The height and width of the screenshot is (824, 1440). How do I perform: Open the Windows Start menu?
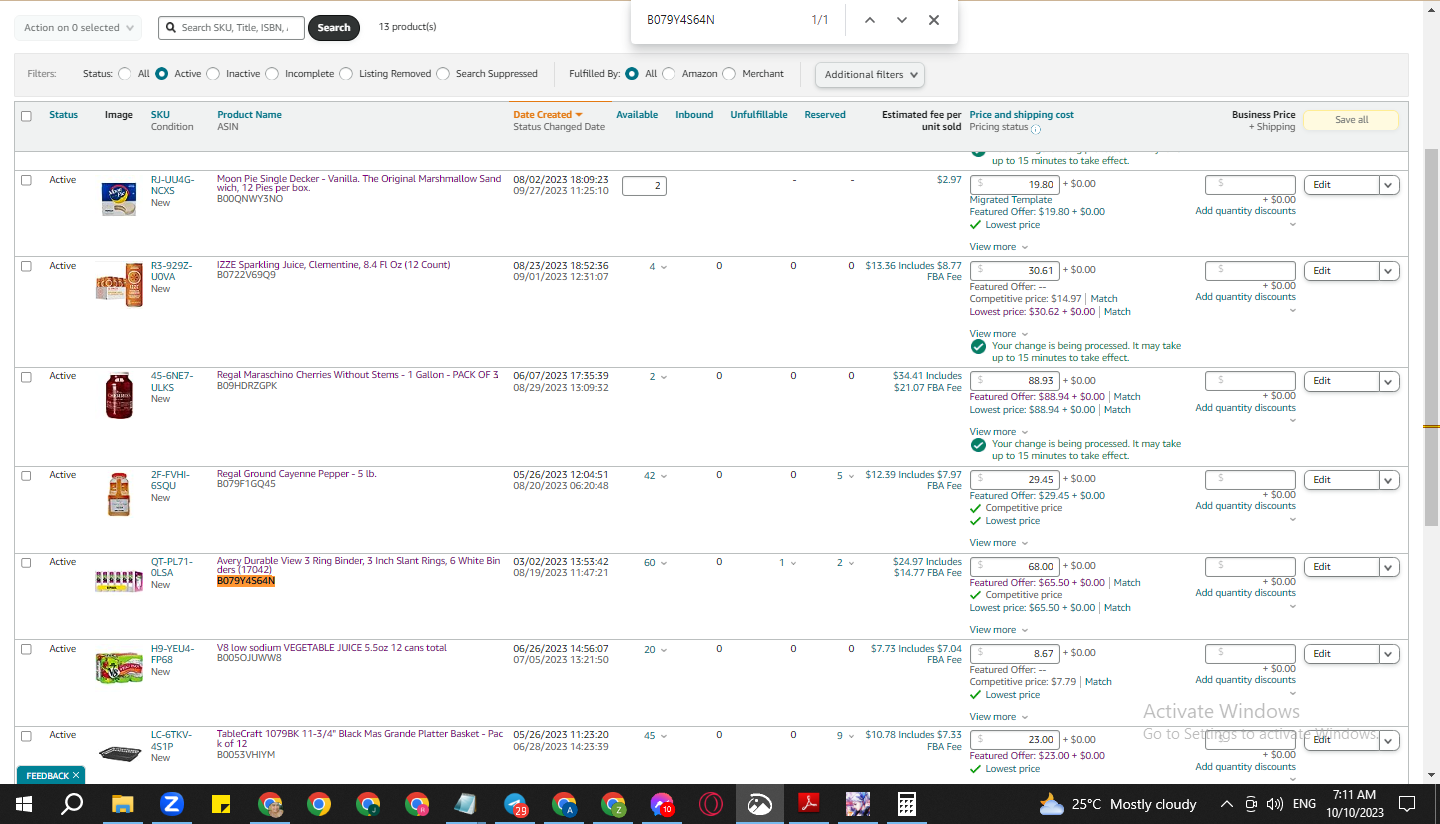click(x=24, y=804)
